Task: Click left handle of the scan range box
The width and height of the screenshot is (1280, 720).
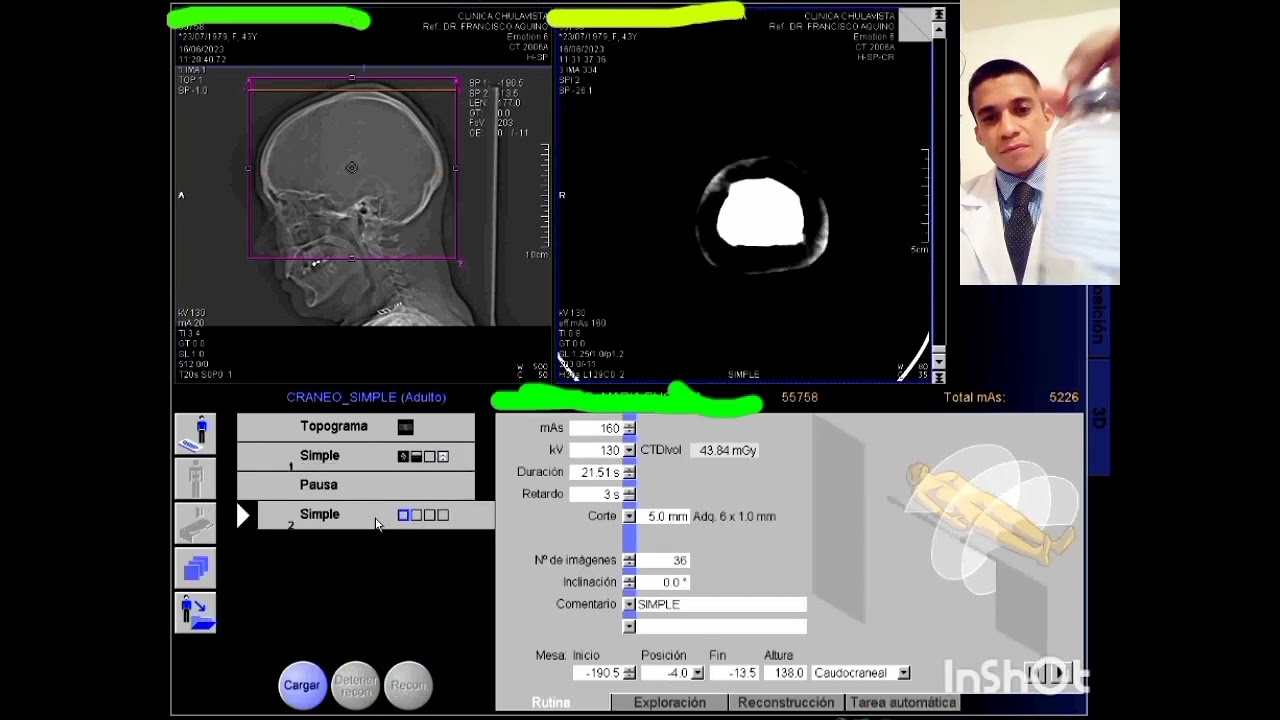Action: (248, 168)
